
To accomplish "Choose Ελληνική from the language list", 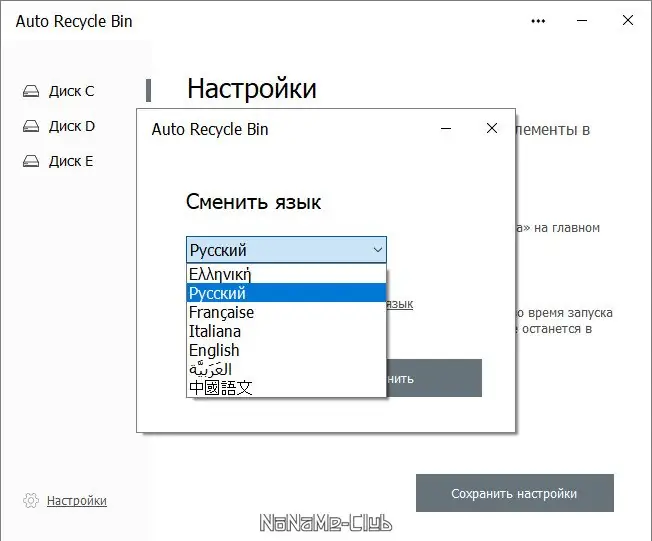I will tap(286, 274).
